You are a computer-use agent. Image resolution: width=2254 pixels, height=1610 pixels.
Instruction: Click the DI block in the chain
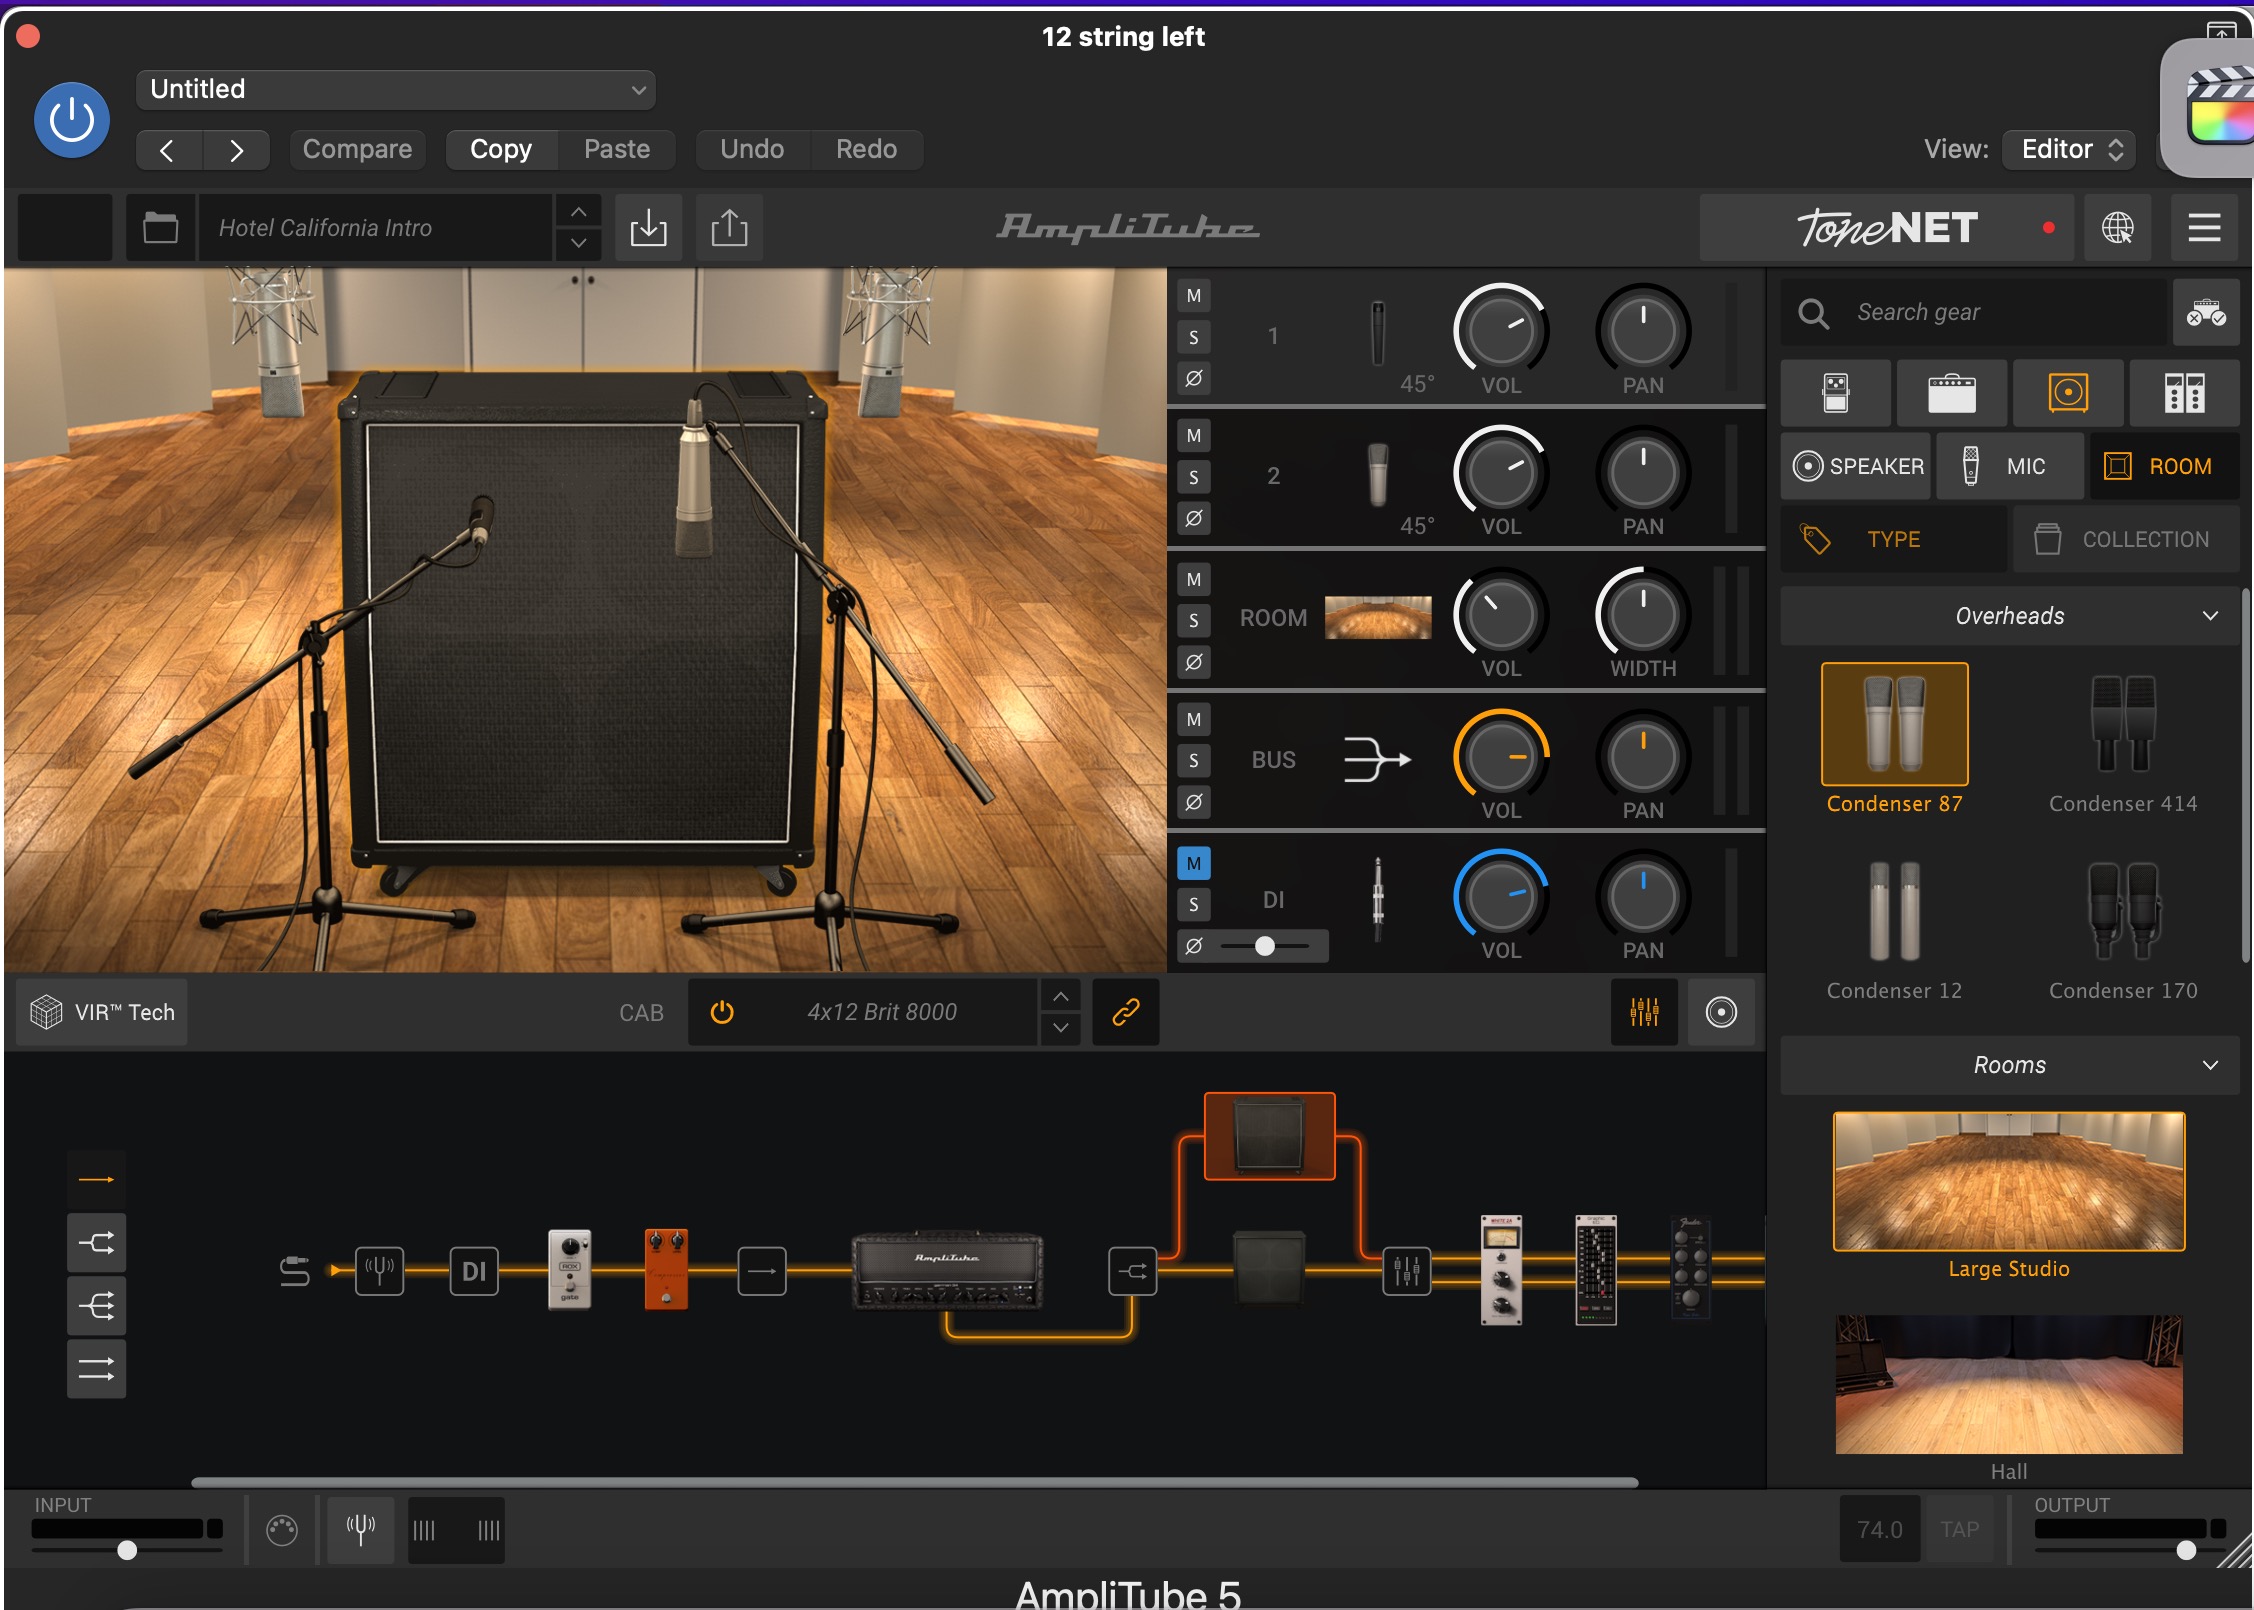point(474,1271)
